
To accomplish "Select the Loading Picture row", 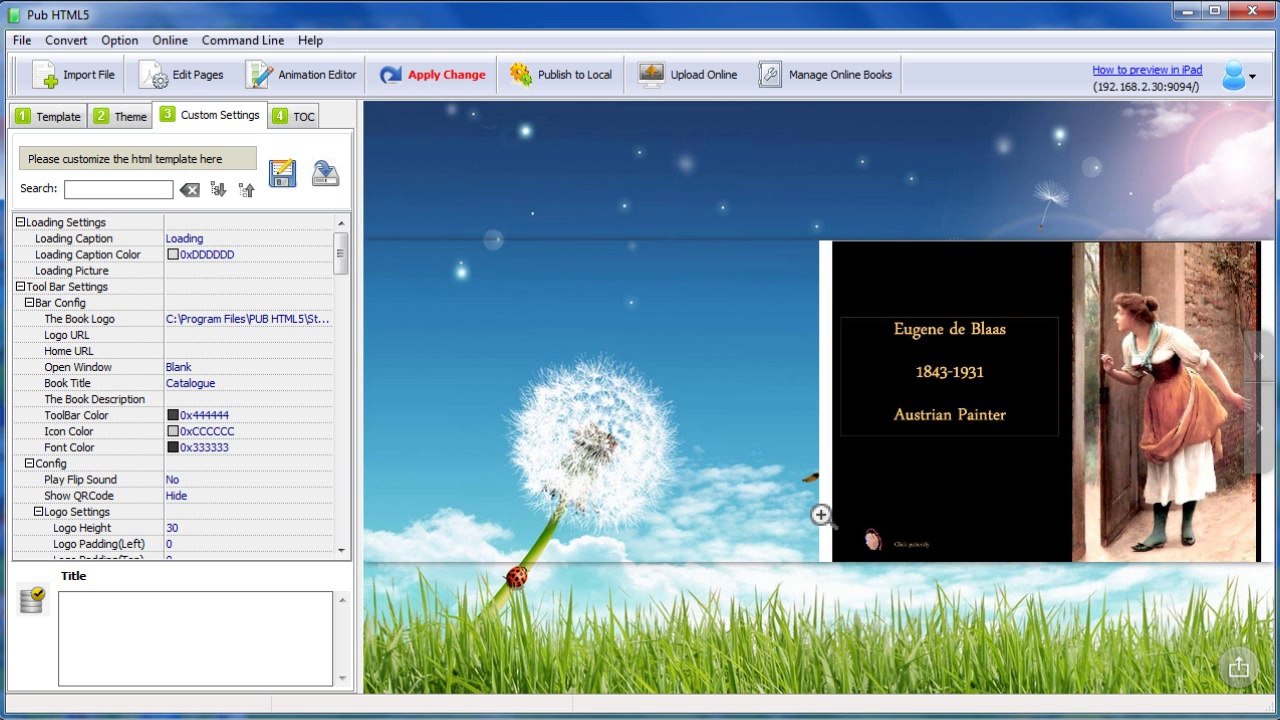I will (173, 270).
